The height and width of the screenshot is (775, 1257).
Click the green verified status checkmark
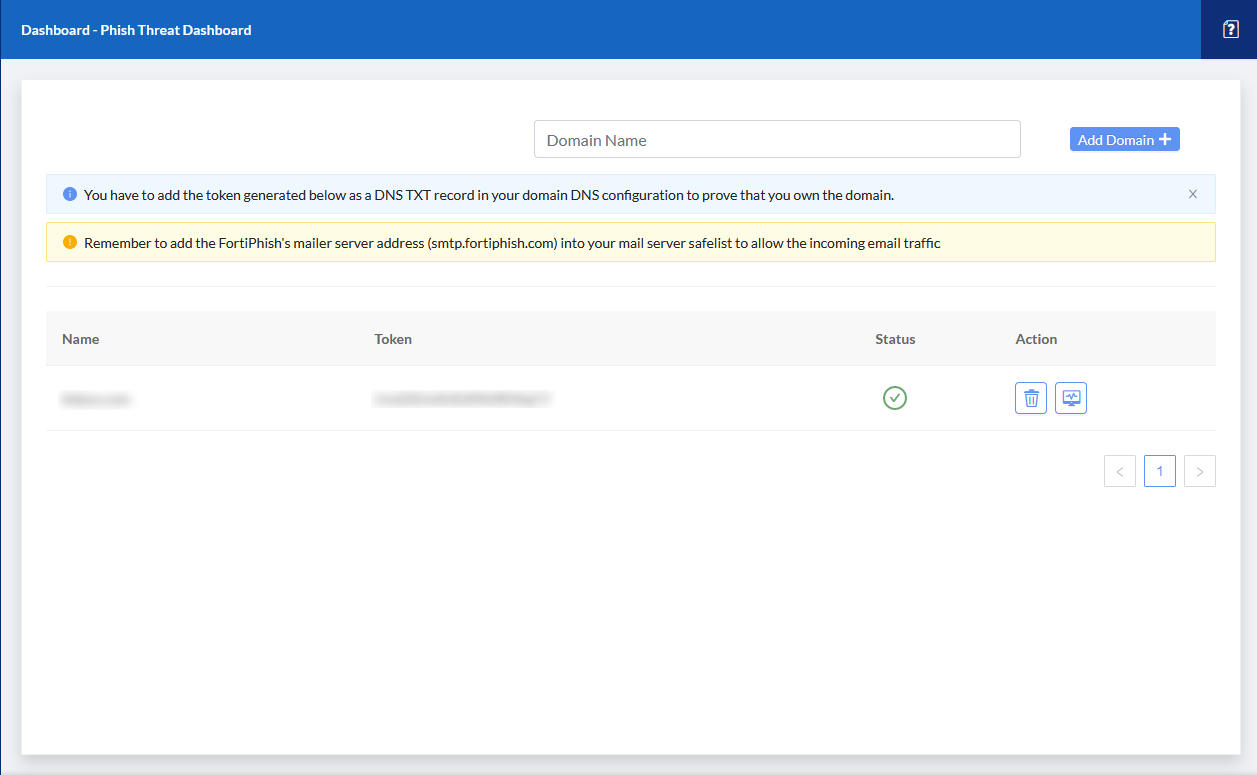(895, 398)
